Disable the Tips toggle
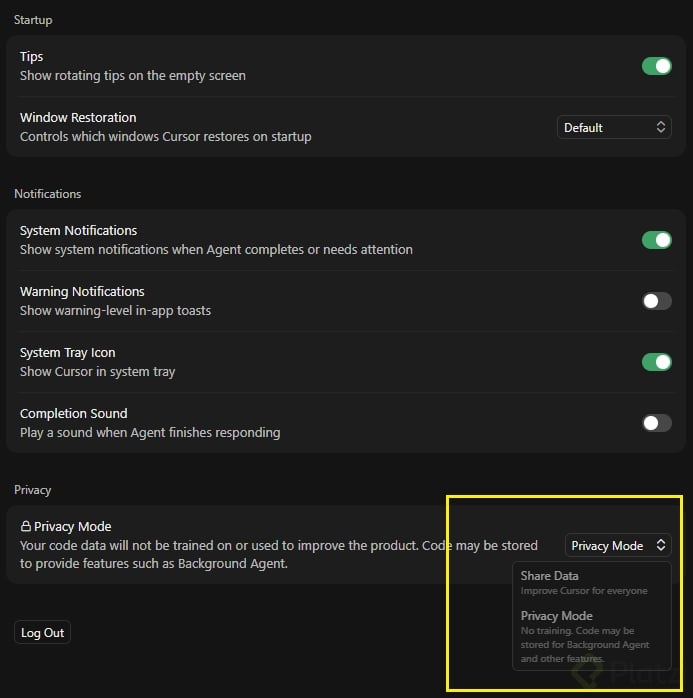This screenshot has height=698, width=693. coord(657,66)
